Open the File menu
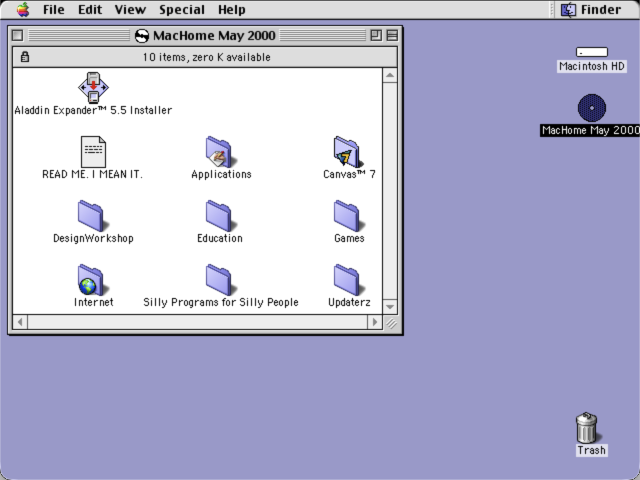The width and height of the screenshot is (640, 480). coord(53,9)
